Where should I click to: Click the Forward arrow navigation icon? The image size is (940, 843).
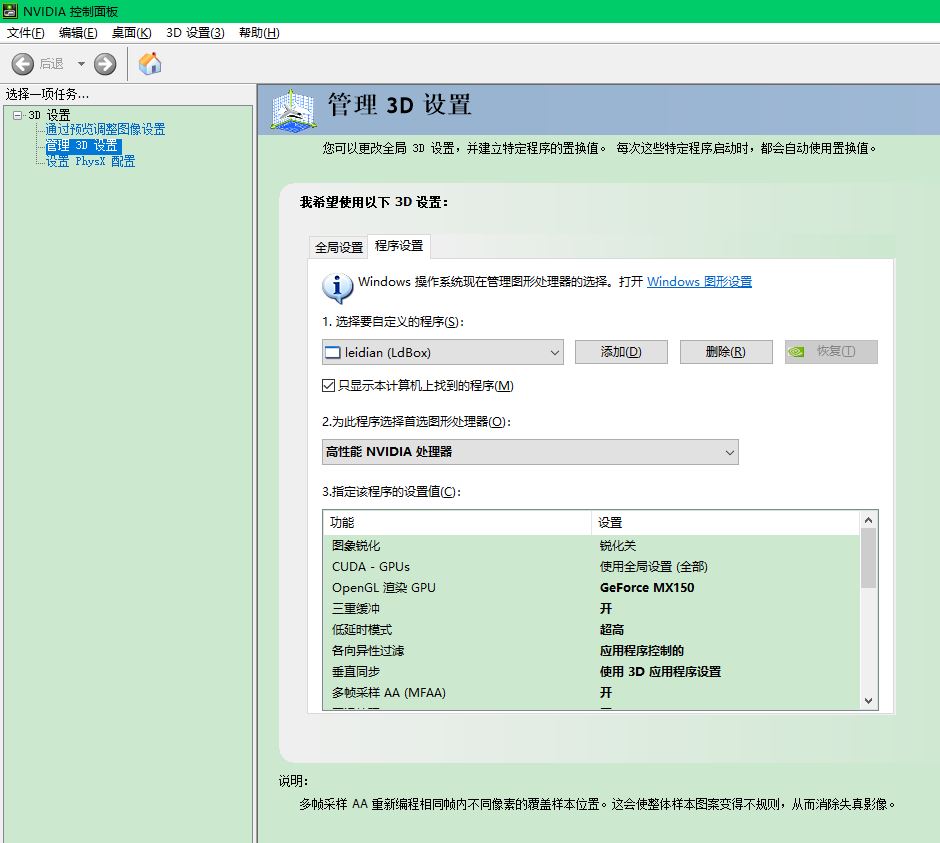(105, 64)
